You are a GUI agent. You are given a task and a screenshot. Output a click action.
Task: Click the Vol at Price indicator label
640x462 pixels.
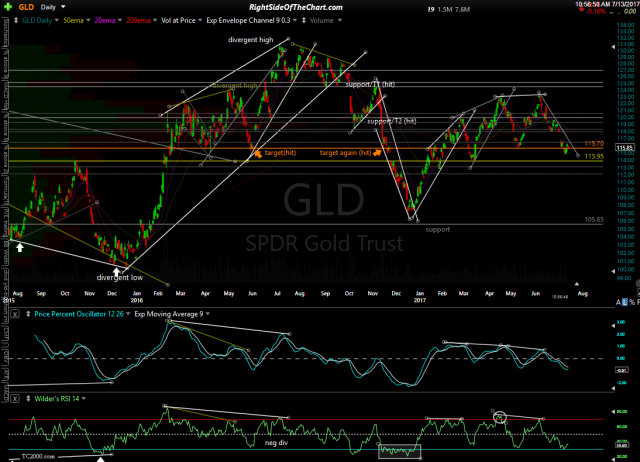178,20
